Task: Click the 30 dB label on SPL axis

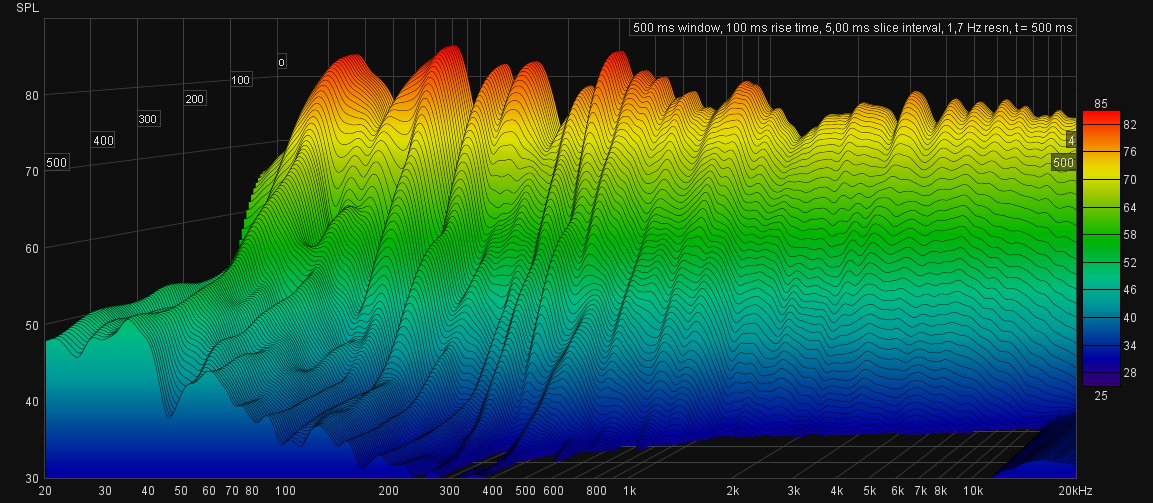Action: click(31, 478)
